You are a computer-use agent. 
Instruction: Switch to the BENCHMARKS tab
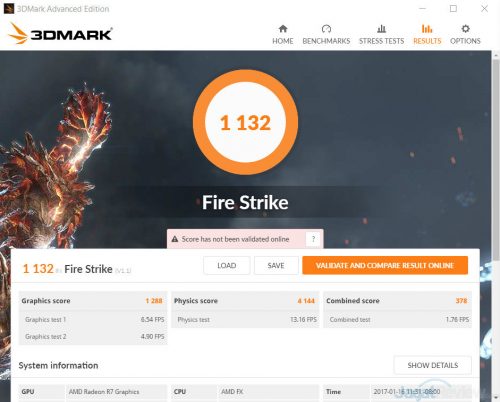point(326,41)
